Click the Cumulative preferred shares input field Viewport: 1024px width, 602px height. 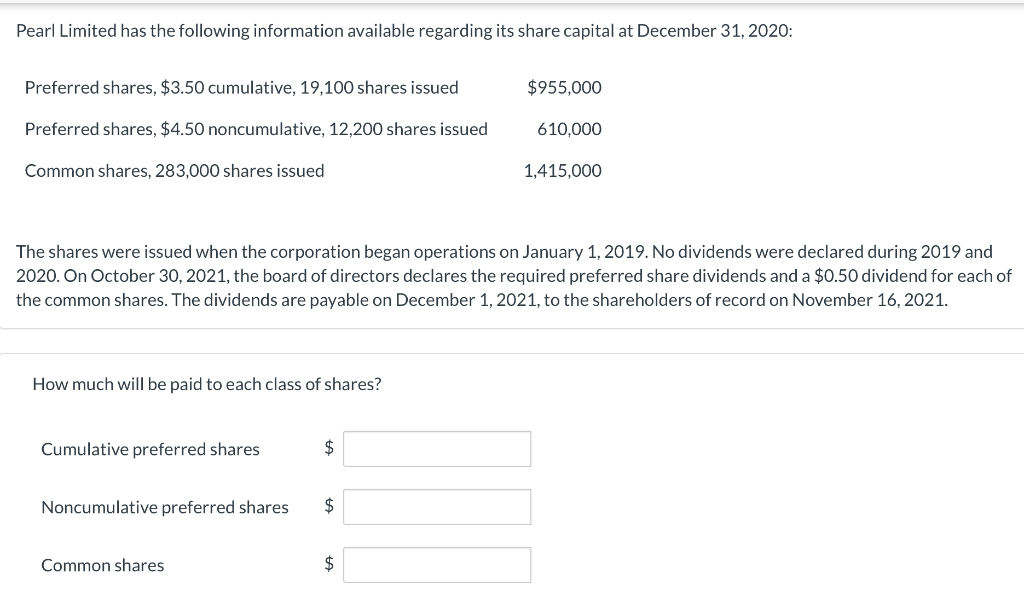click(x=437, y=448)
